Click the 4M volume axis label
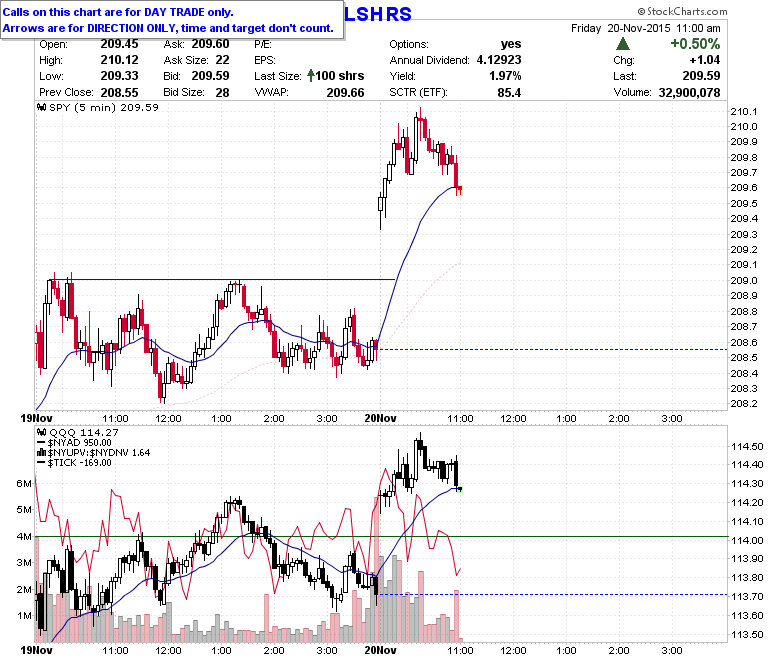780x659 pixels. point(24,536)
